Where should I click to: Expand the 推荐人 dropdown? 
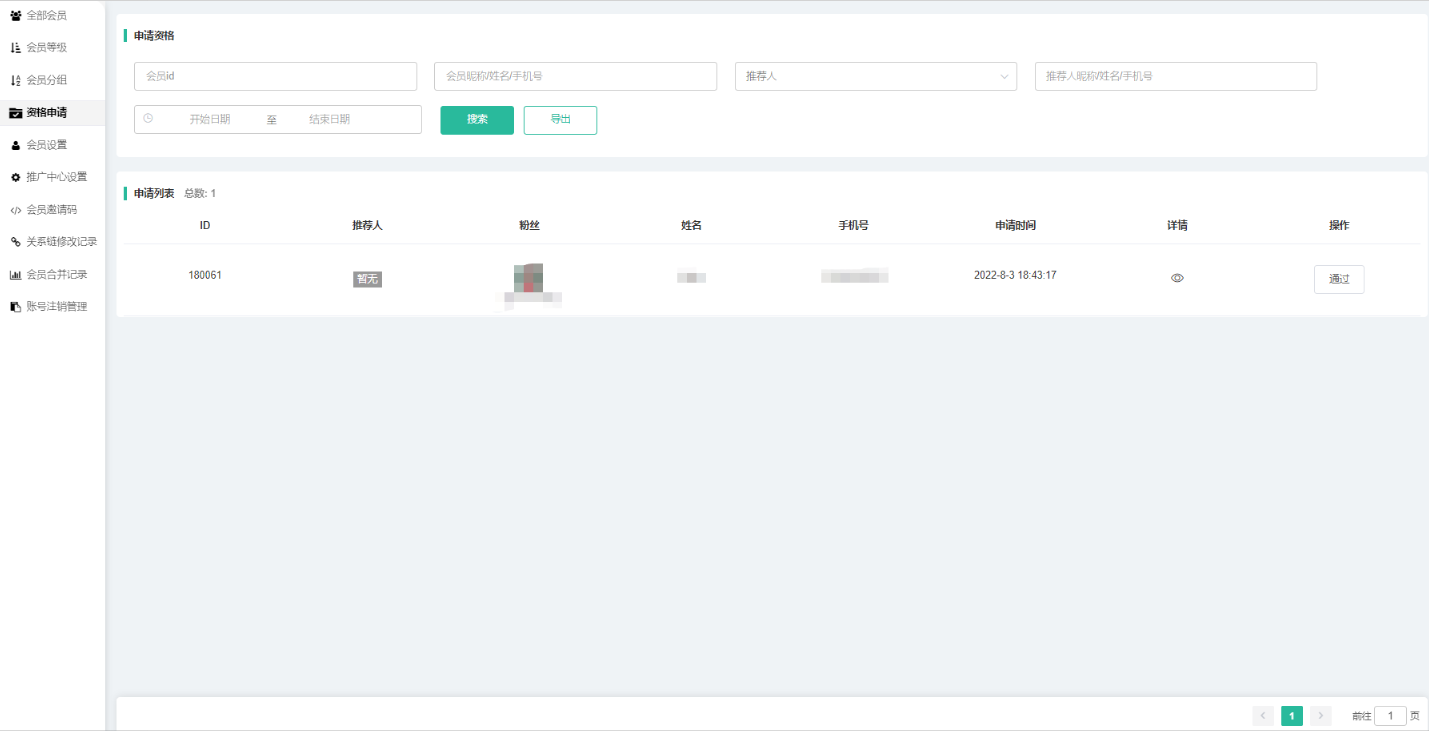pyautogui.click(x=875, y=77)
